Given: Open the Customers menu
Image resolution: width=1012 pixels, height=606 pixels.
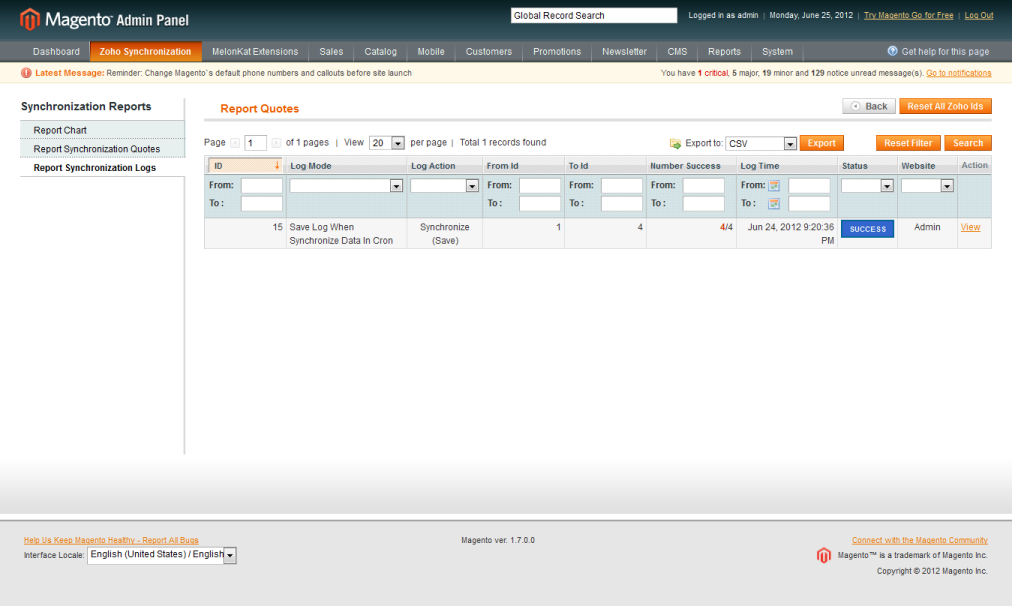Looking at the screenshot, I should pos(489,52).
